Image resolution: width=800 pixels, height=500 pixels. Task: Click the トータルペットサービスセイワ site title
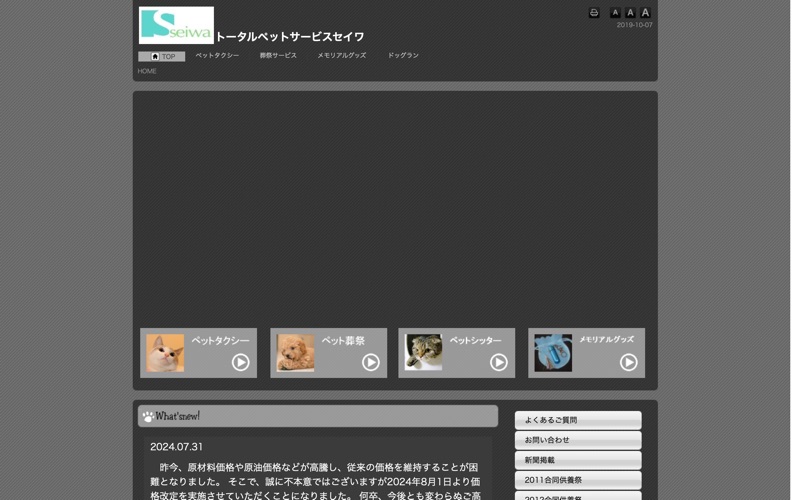pos(290,37)
